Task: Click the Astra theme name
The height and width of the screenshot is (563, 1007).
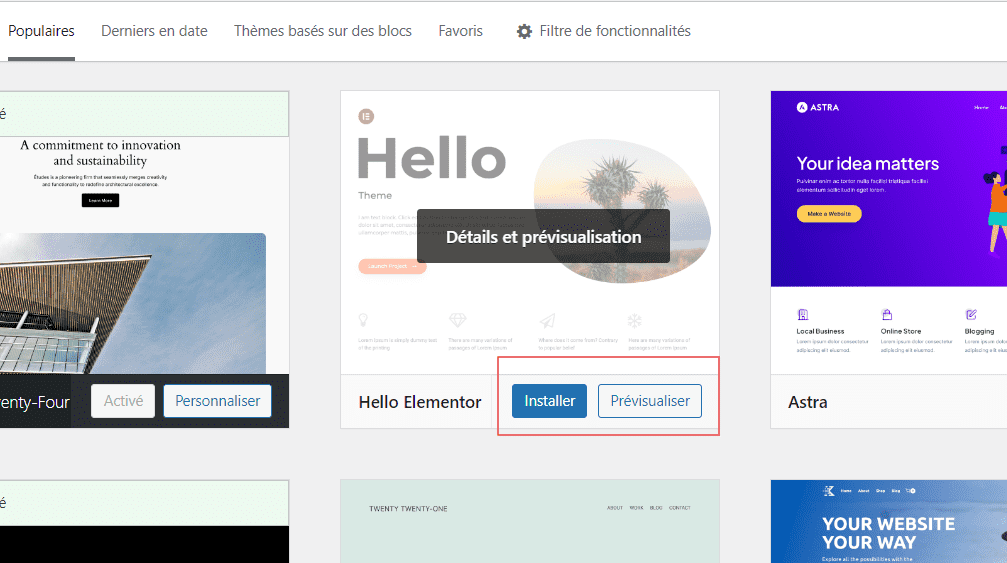Action: pyautogui.click(x=808, y=402)
